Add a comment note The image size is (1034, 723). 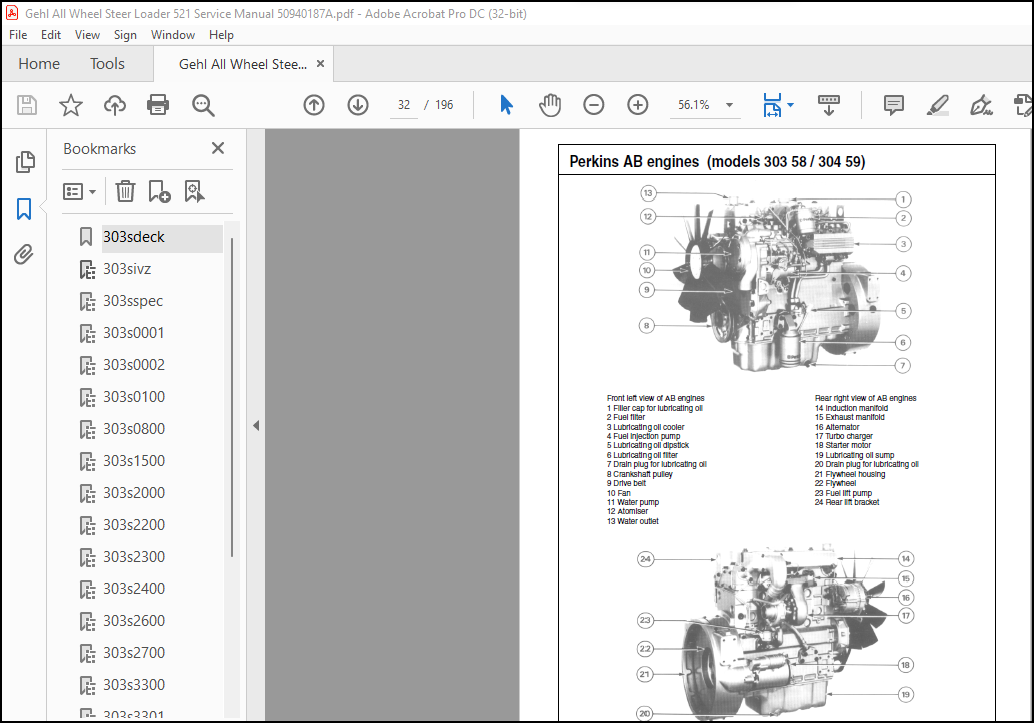click(894, 105)
